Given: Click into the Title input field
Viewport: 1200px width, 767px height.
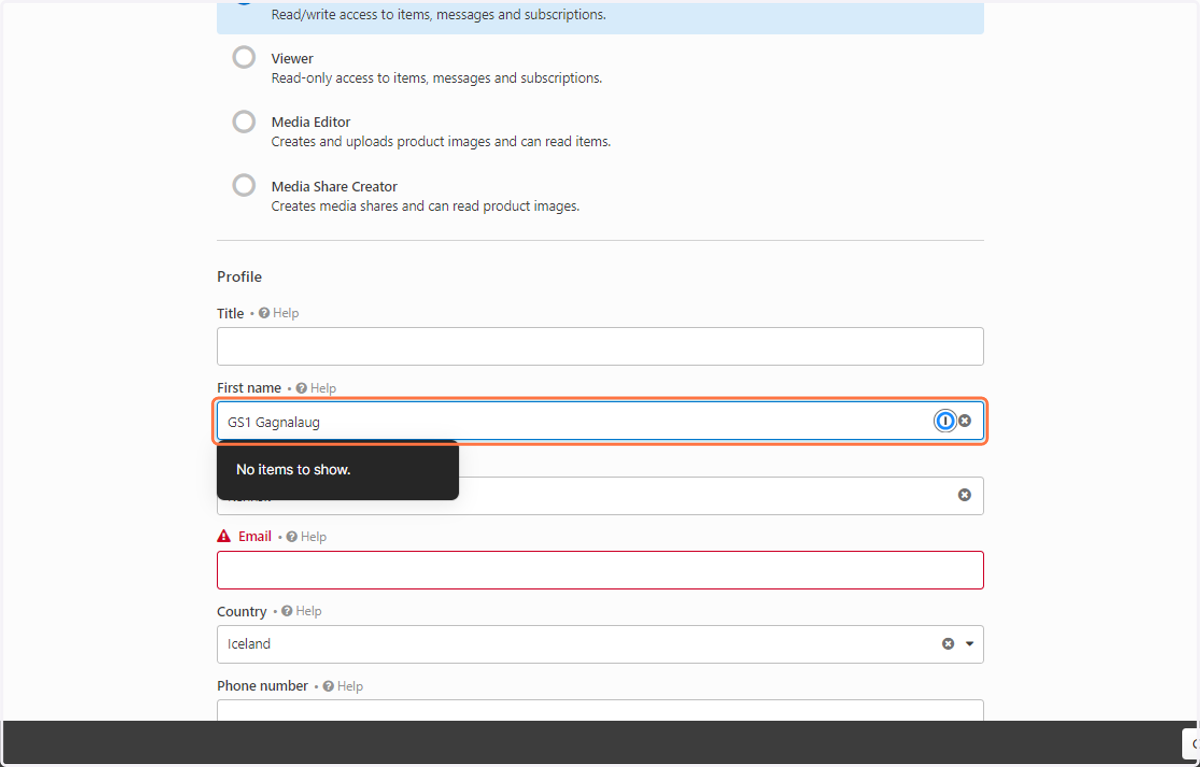Looking at the screenshot, I should tap(600, 346).
